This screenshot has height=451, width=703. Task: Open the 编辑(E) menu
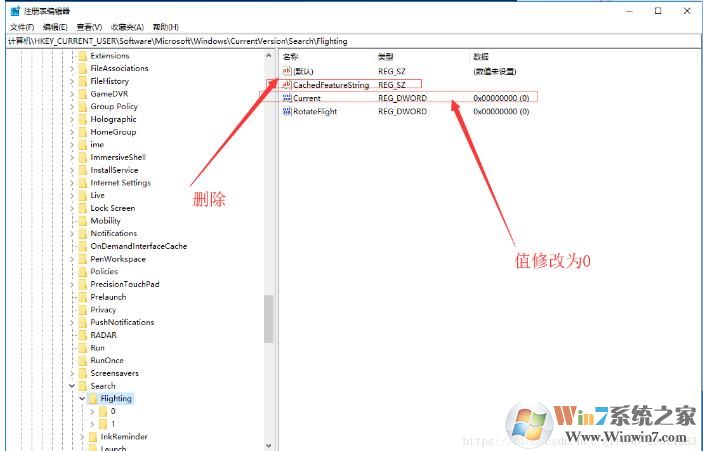pyautogui.click(x=55, y=27)
